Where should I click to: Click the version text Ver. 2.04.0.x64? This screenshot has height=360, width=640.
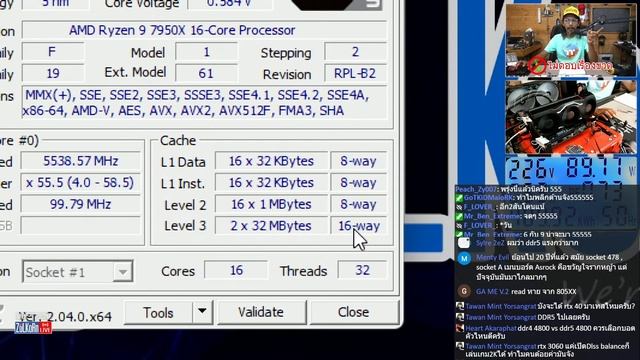65,316
